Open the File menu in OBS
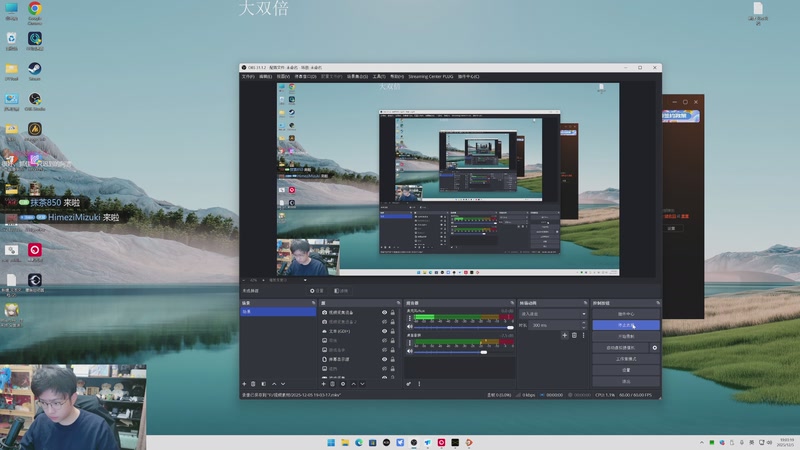 click(x=247, y=76)
